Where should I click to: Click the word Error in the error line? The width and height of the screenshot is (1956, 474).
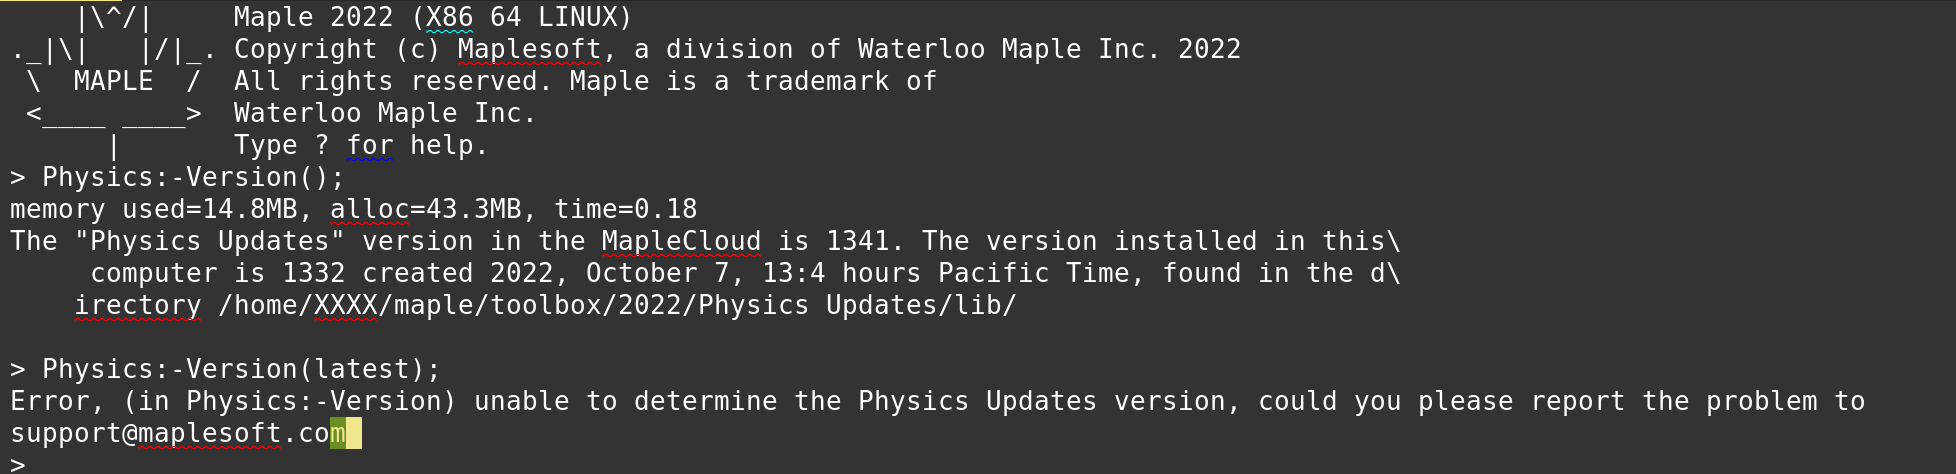[x=50, y=402]
